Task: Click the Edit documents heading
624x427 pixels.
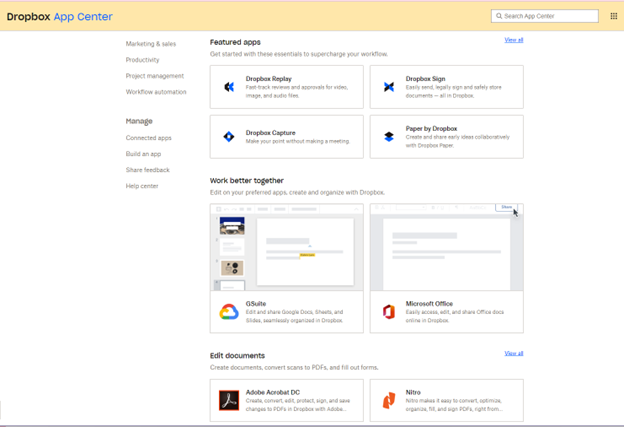Action: click(x=237, y=355)
